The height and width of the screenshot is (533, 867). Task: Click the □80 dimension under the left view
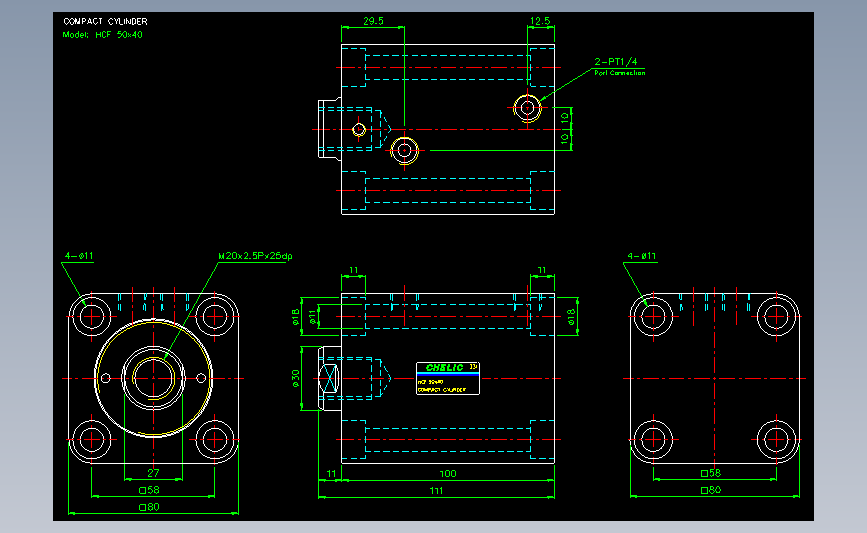pyautogui.click(x=149, y=507)
